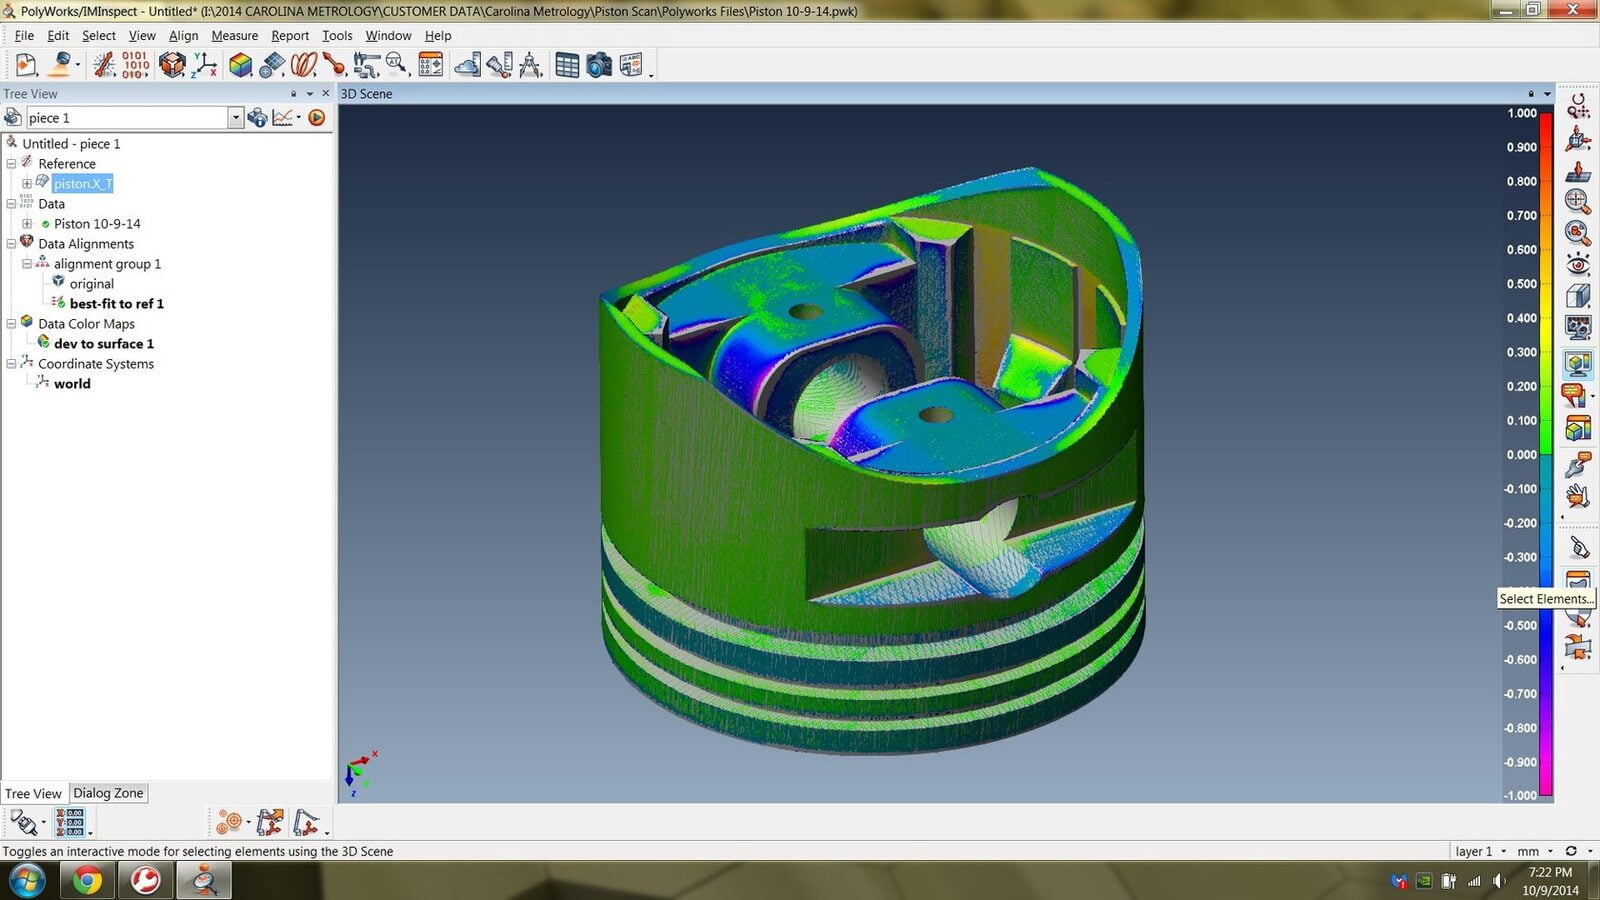Expand the piston.X_T reference node
The height and width of the screenshot is (900, 1600).
[x=27, y=184]
